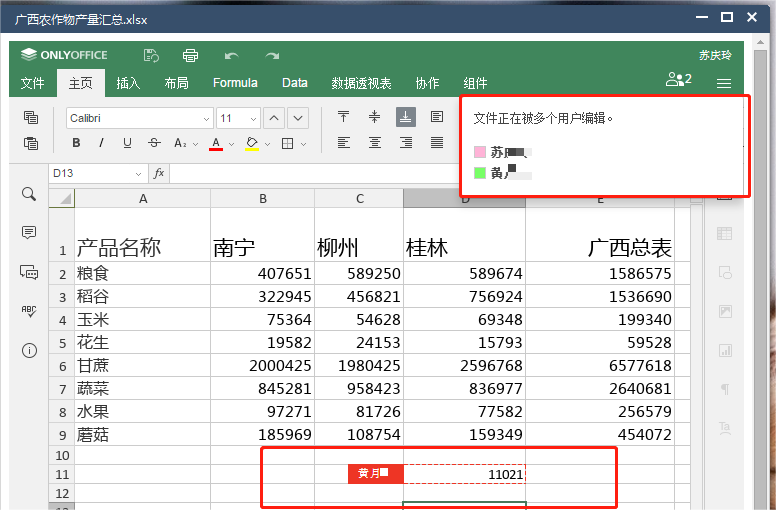Toggle strikethrough formatting

pyautogui.click(x=154, y=143)
